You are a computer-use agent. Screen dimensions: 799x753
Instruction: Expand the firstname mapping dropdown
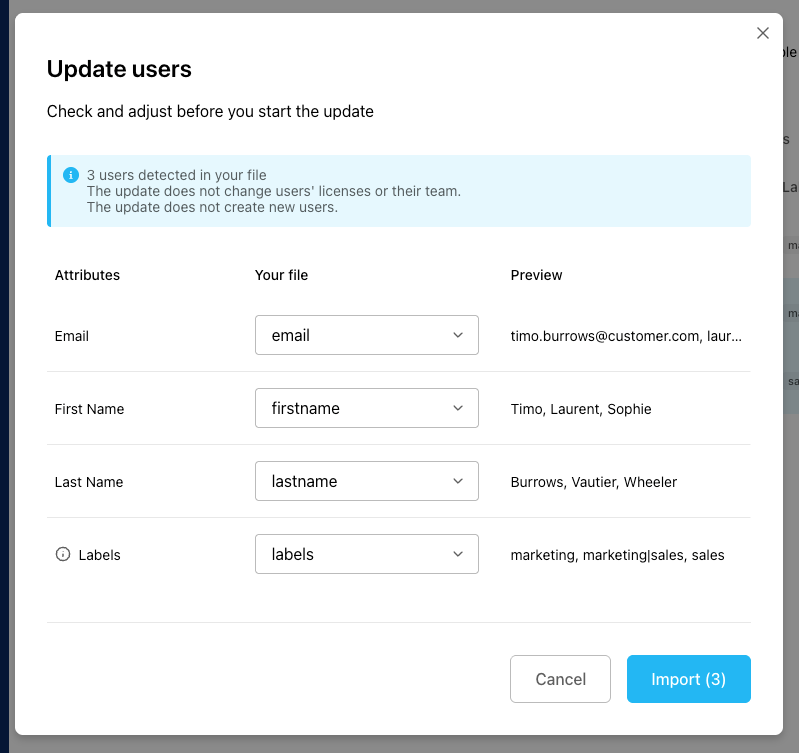(x=367, y=408)
